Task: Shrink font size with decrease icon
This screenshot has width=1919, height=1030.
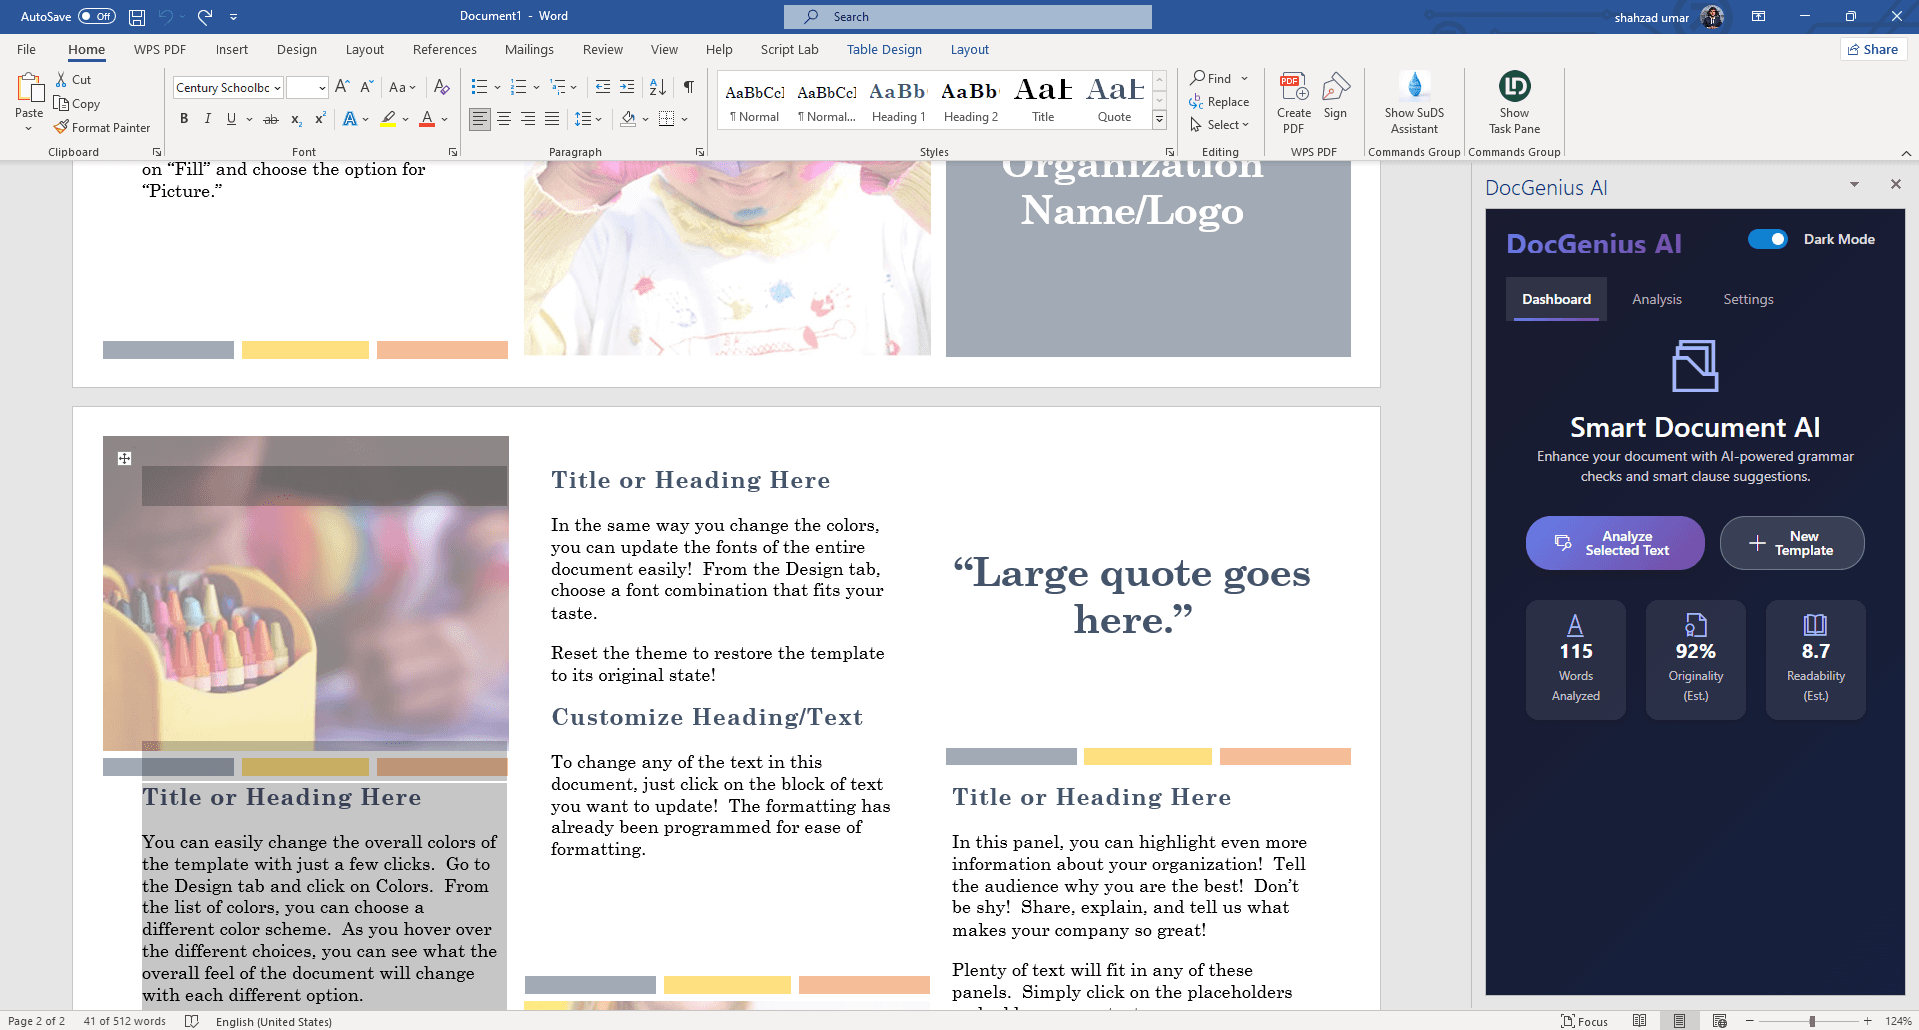Action: point(367,87)
